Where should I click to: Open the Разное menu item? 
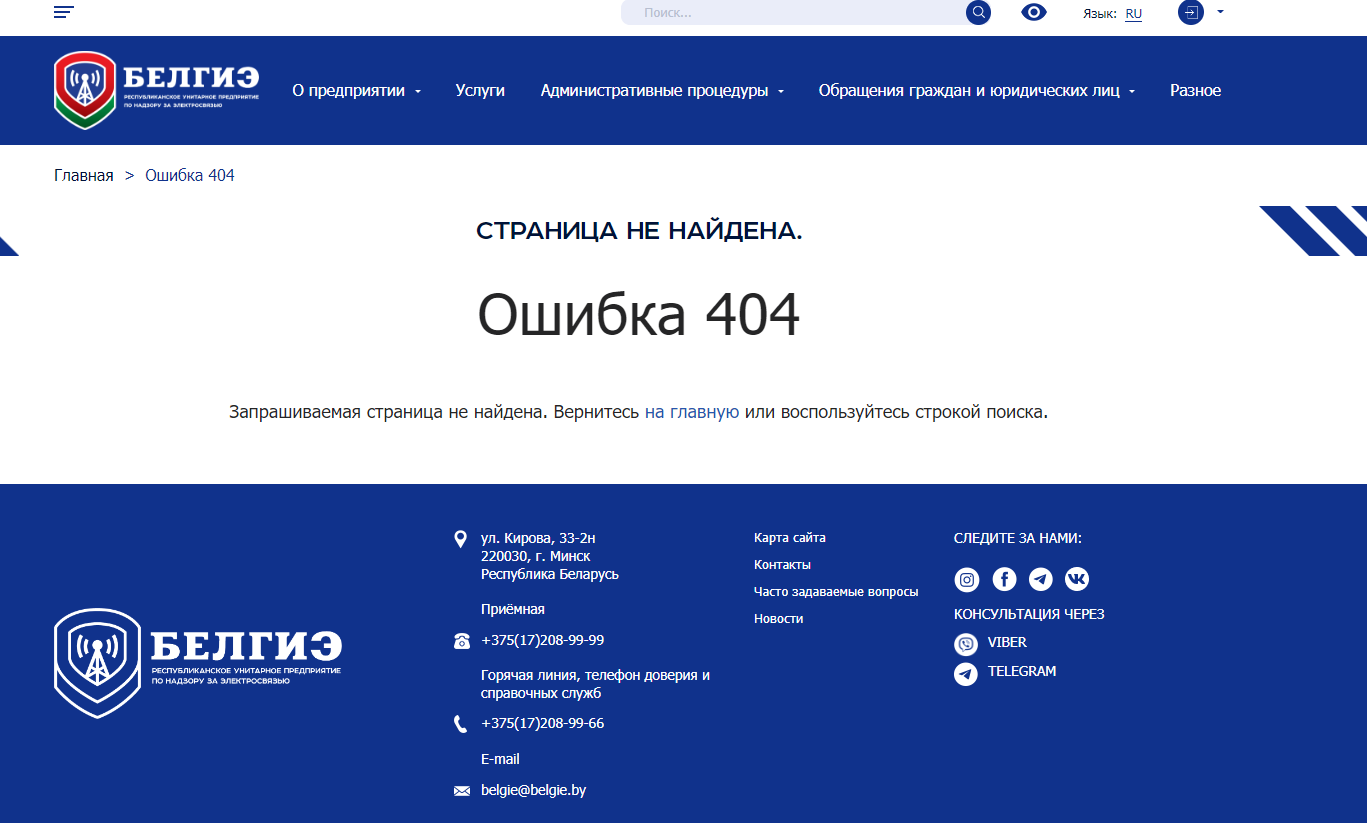tap(1195, 90)
